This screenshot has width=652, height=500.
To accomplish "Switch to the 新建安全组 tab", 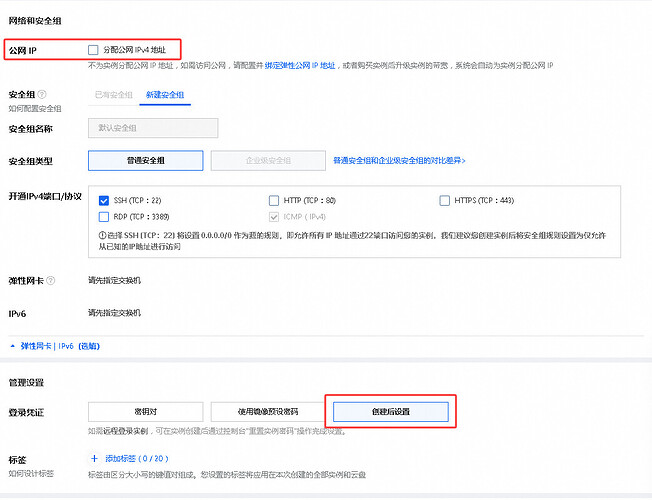I will point(165,95).
